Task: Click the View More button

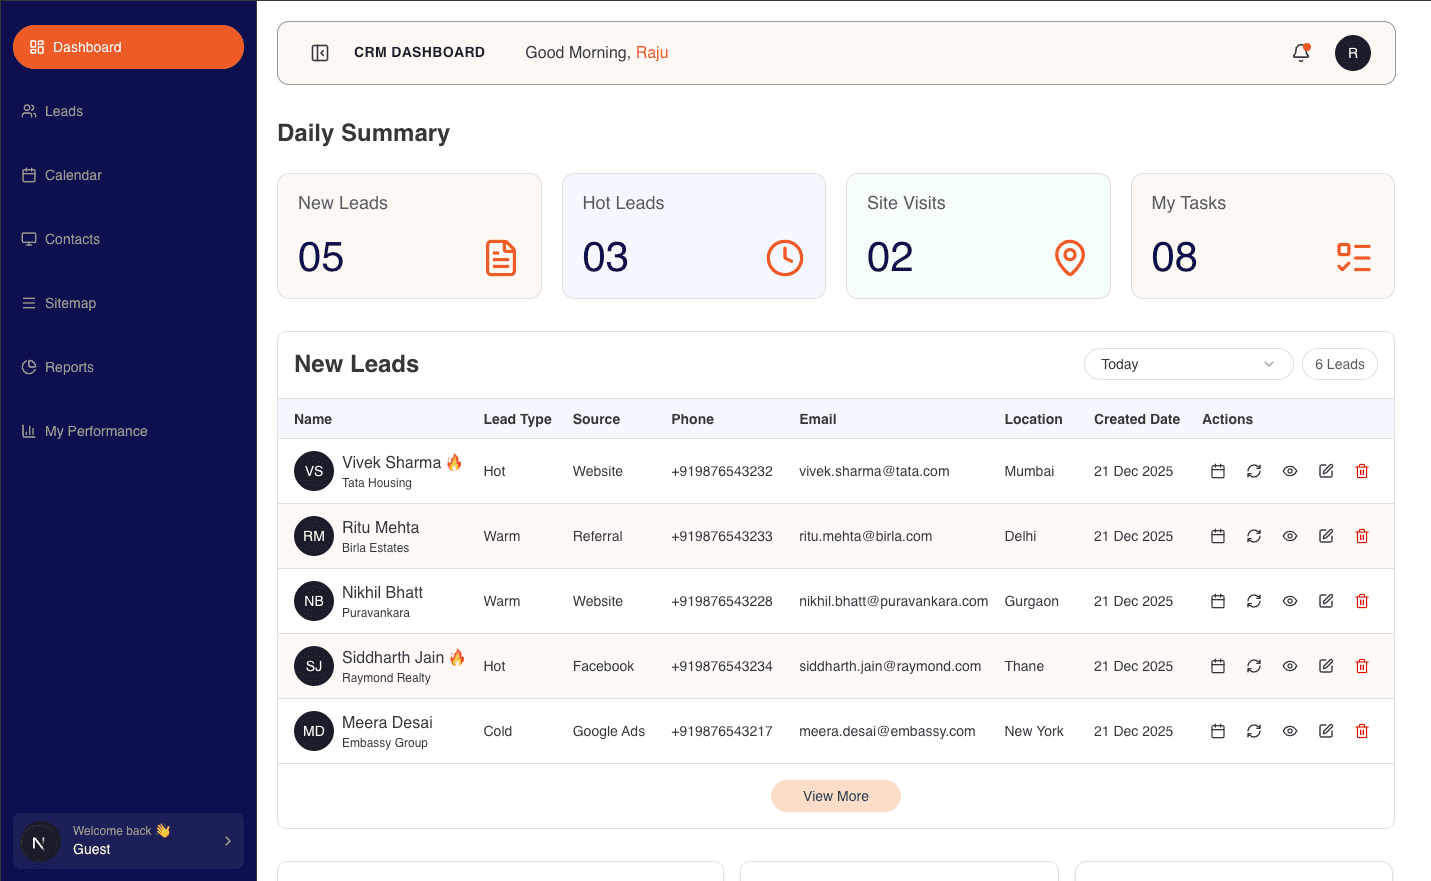Action: 835,796
